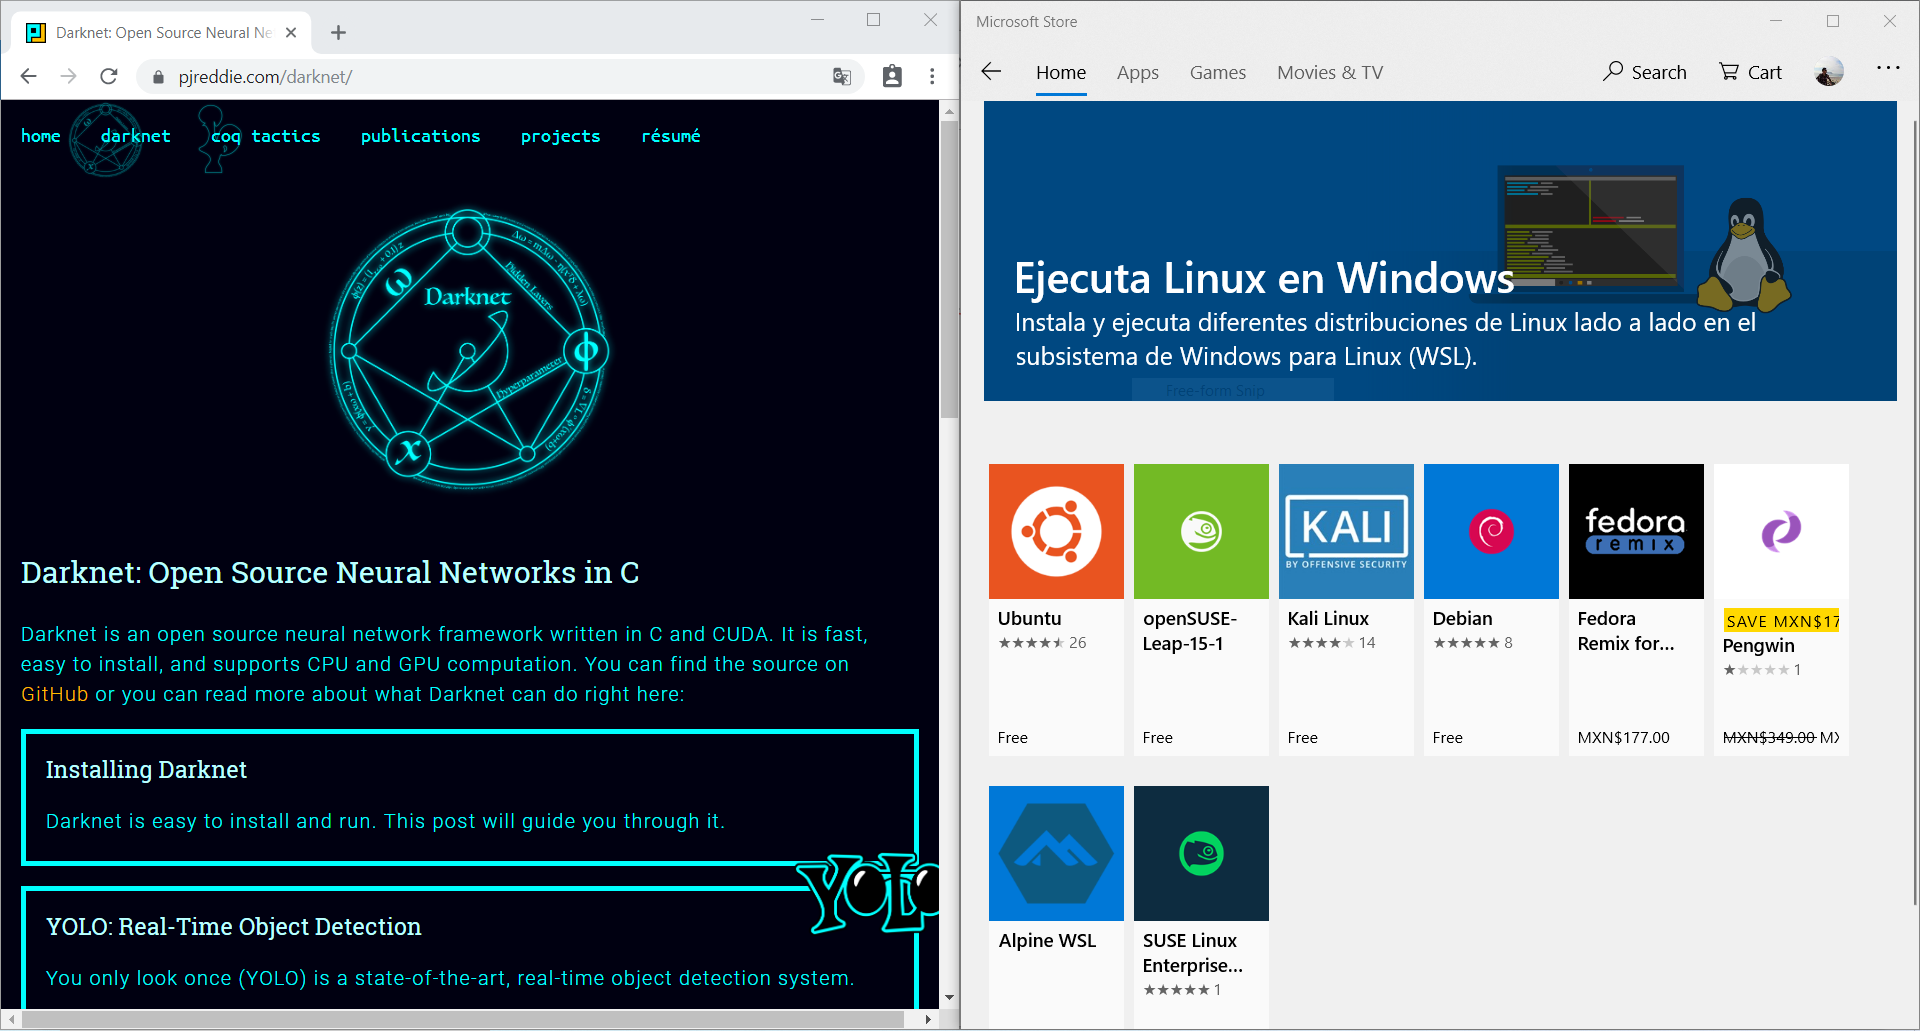Open YOLO: Real-Time Object Detection heading
1920x1031 pixels.
click(x=234, y=927)
